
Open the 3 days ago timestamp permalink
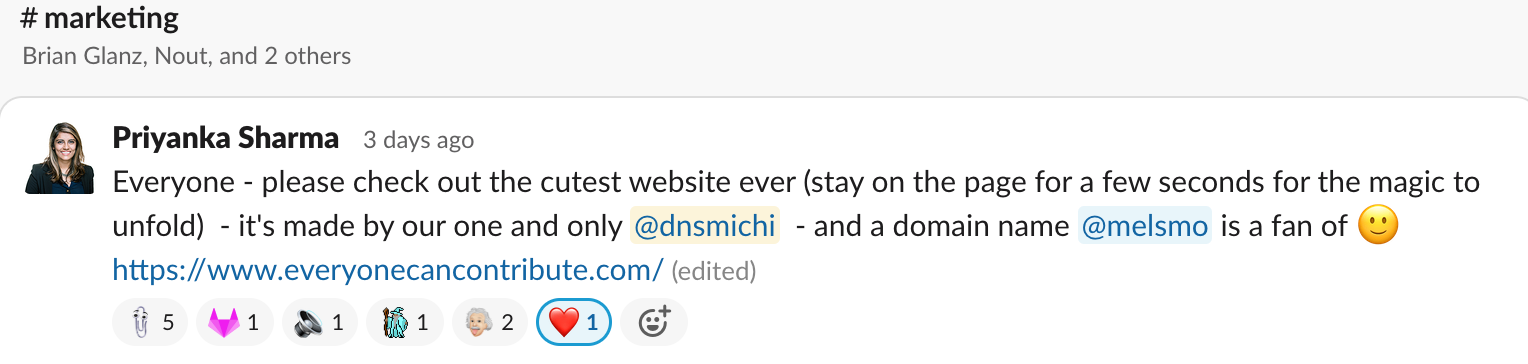tap(418, 140)
